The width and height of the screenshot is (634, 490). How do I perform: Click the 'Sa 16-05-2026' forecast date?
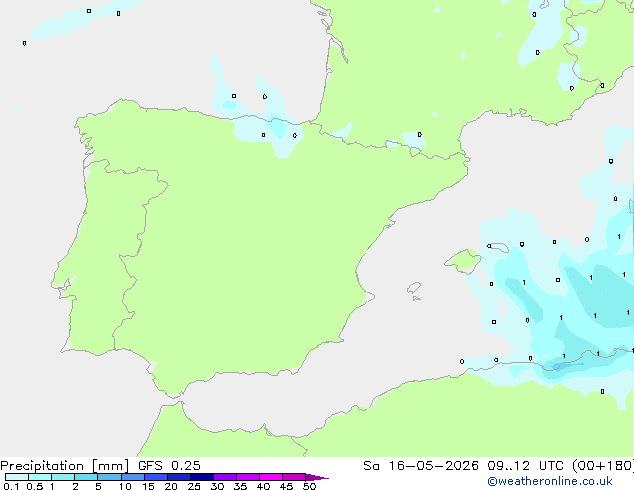(421, 466)
